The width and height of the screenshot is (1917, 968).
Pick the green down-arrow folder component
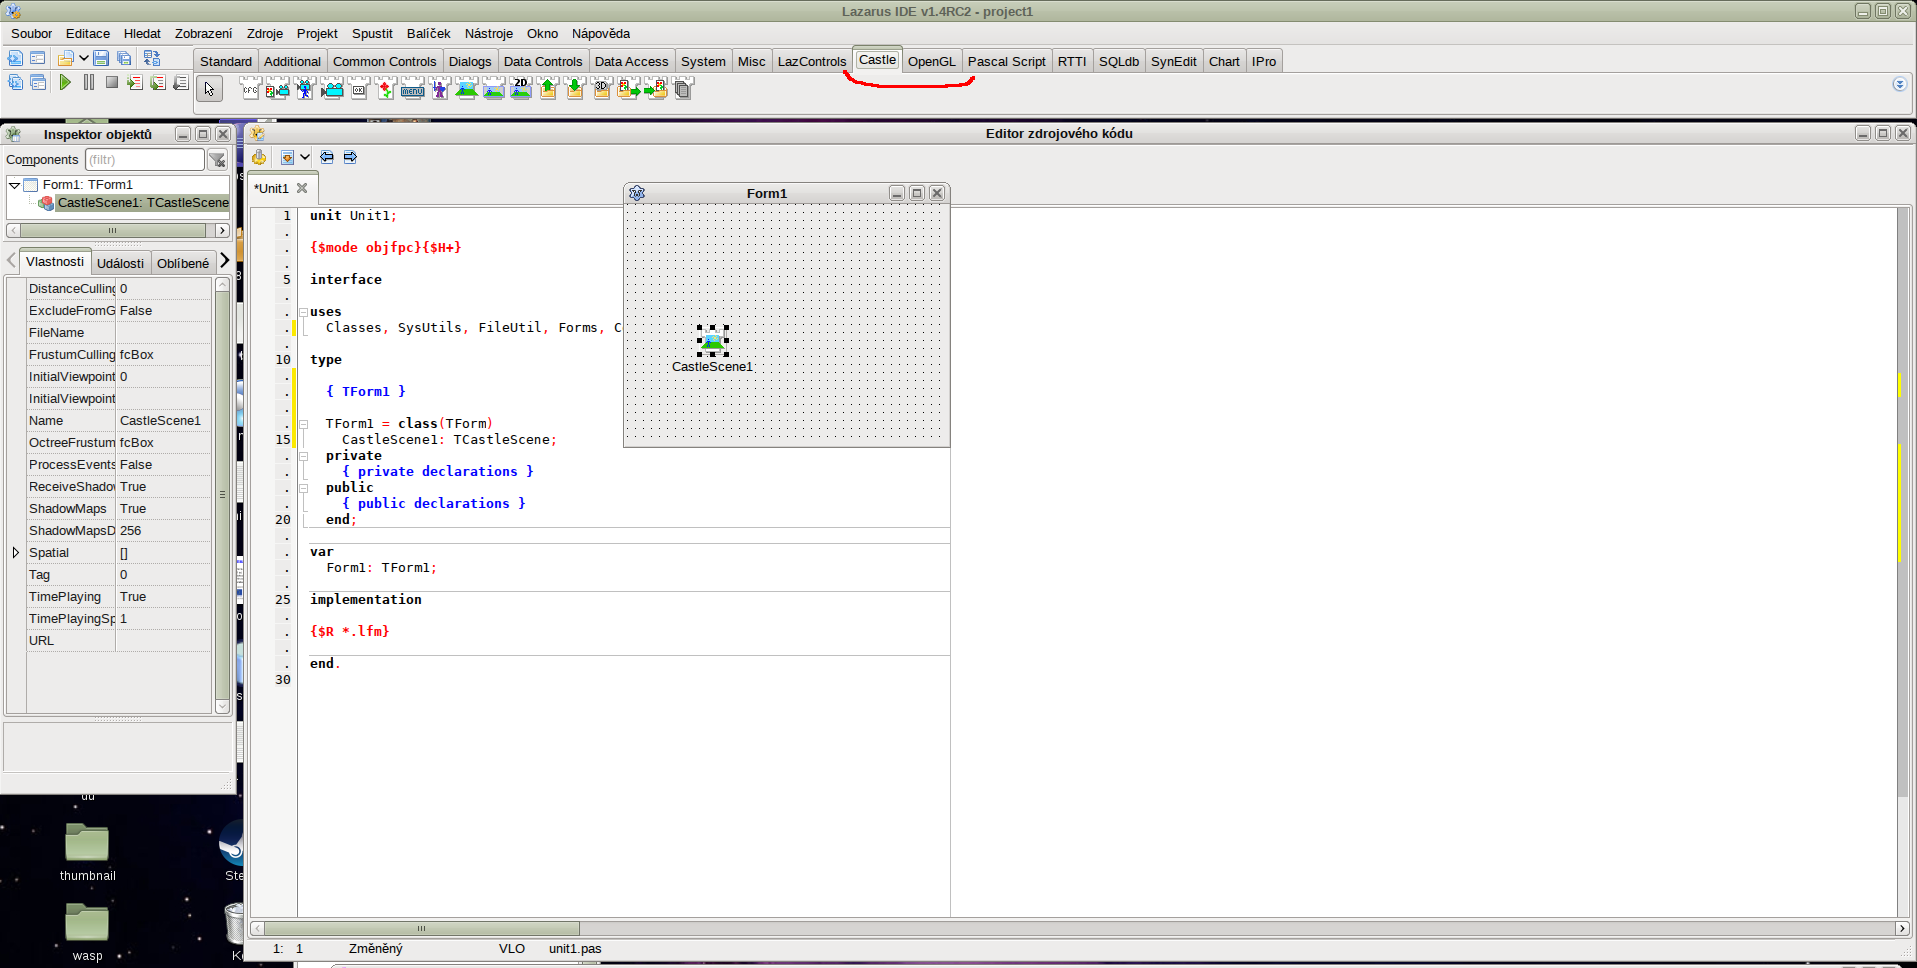pos(574,89)
